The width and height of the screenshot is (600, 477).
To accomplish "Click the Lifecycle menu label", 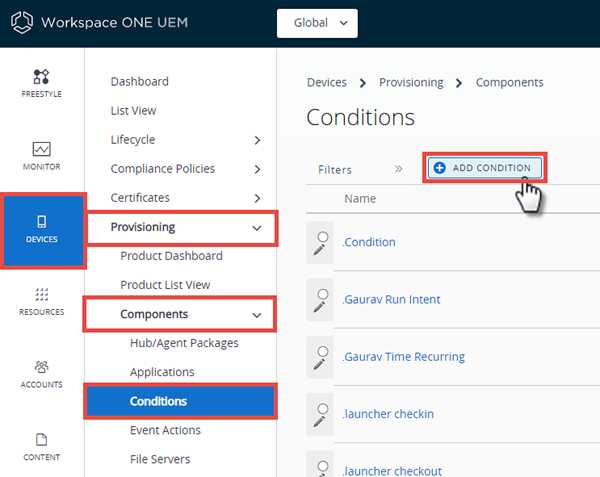I will click(132, 140).
